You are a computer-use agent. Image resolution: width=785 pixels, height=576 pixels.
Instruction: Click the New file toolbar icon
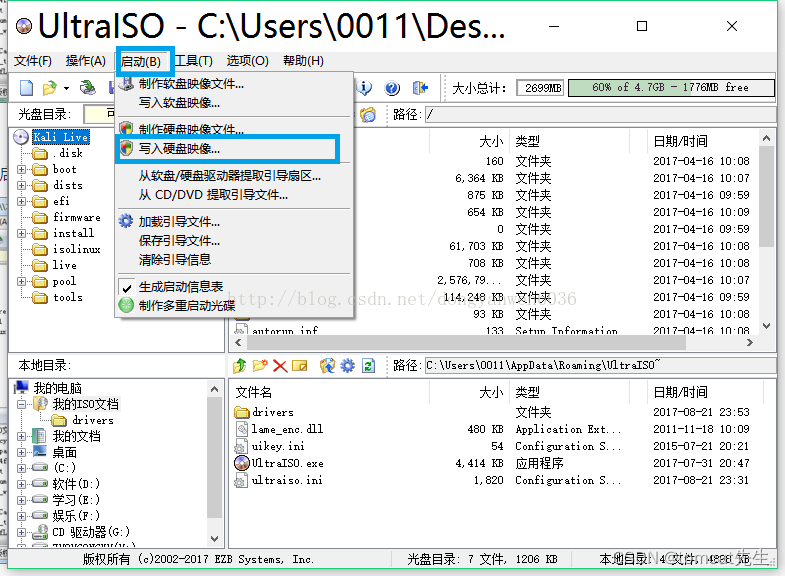click(26, 88)
